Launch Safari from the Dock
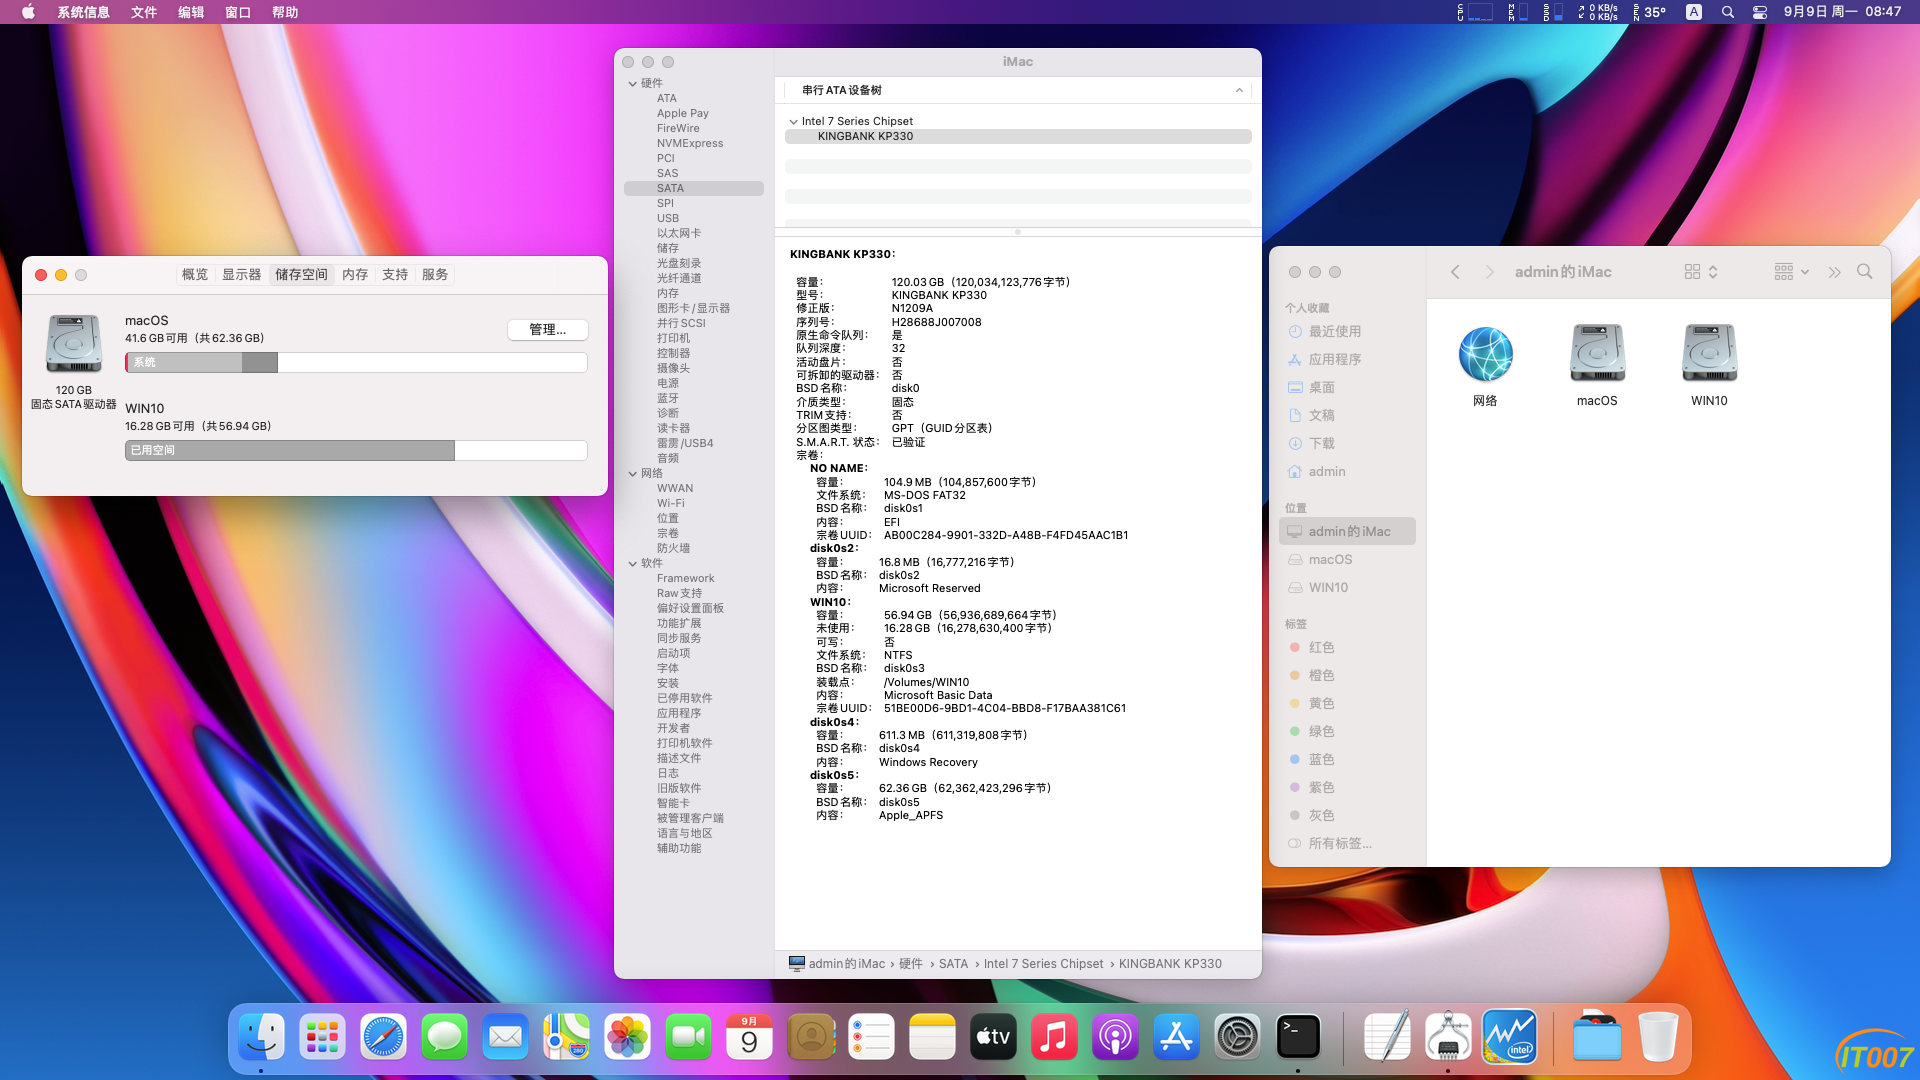 pyautogui.click(x=383, y=1037)
